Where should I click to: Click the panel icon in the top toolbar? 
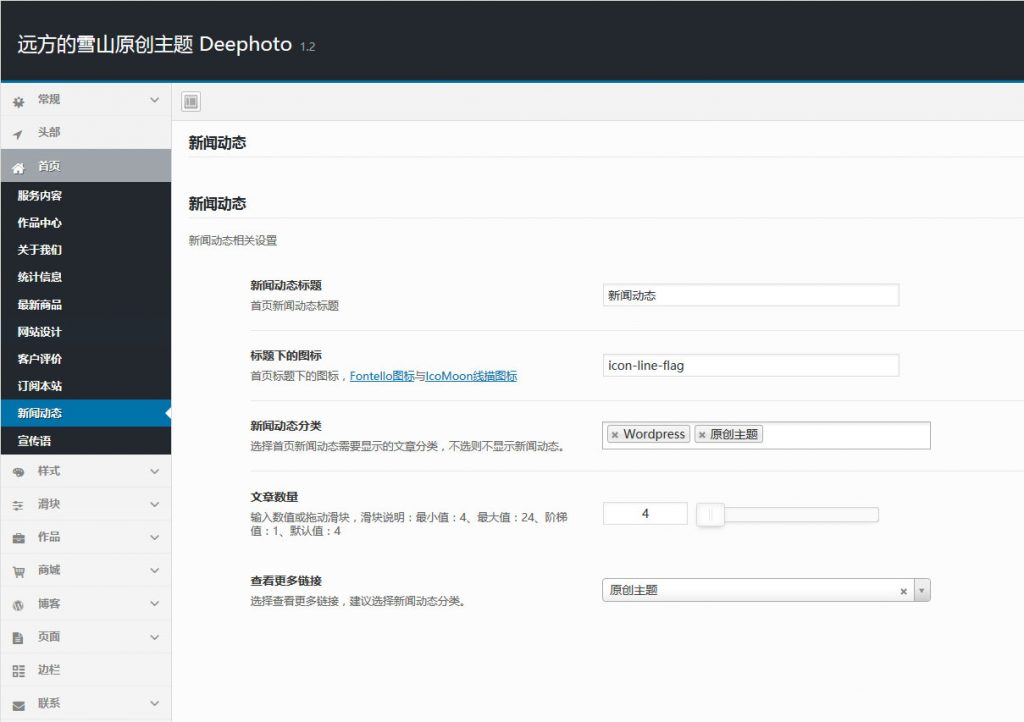point(191,100)
